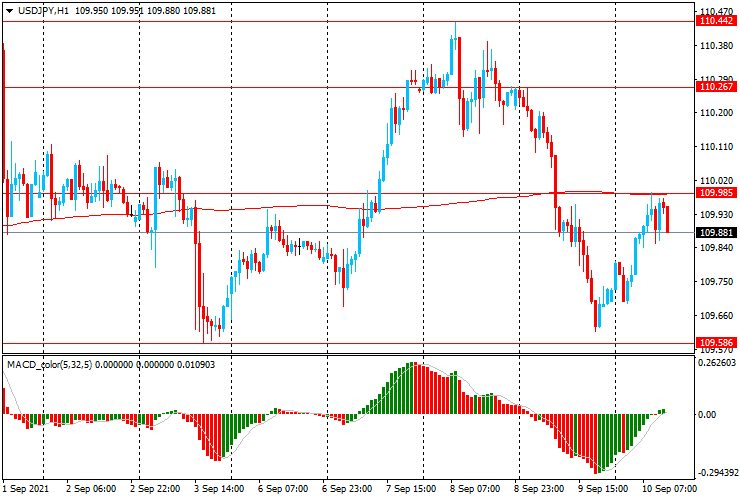Select the current price label 109.881
Viewport: 740px width, 500px height.
click(716, 233)
